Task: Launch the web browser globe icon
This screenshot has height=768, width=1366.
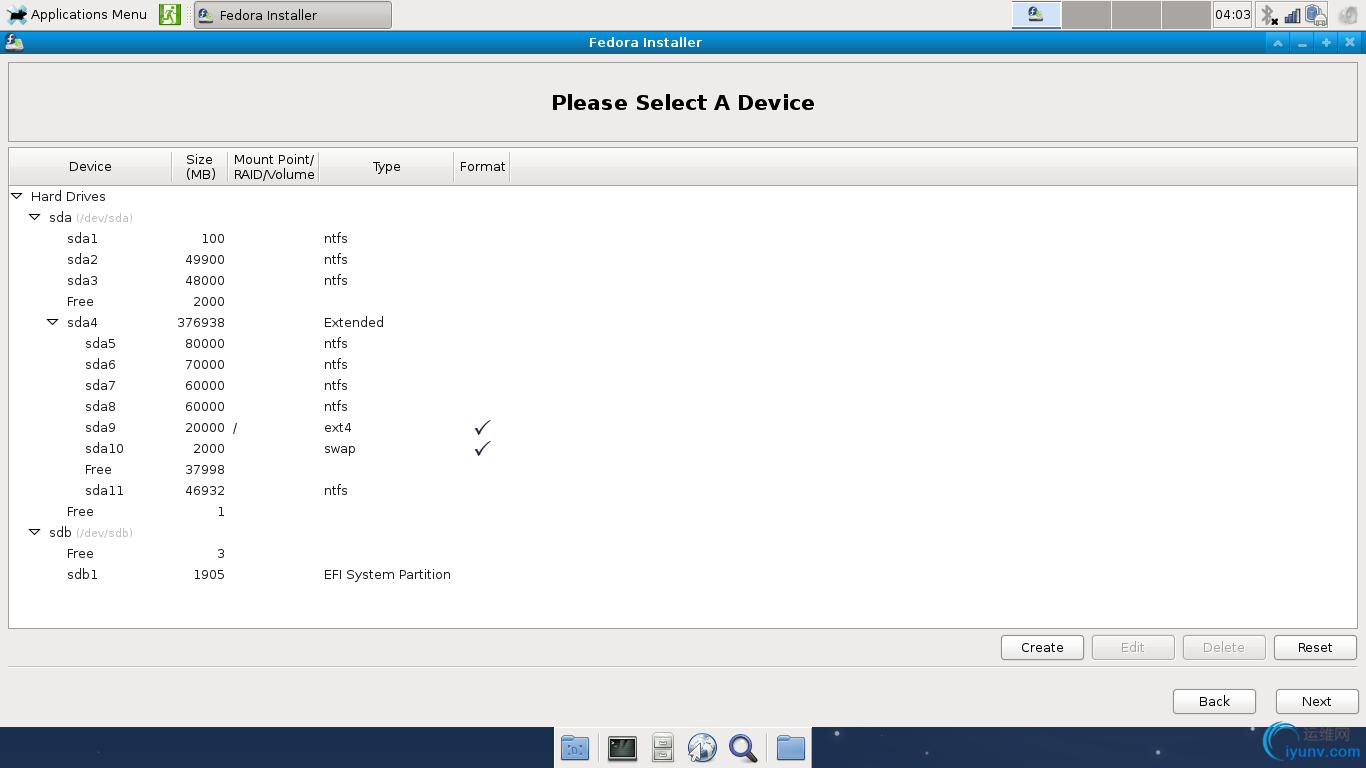Action: [702, 748]
